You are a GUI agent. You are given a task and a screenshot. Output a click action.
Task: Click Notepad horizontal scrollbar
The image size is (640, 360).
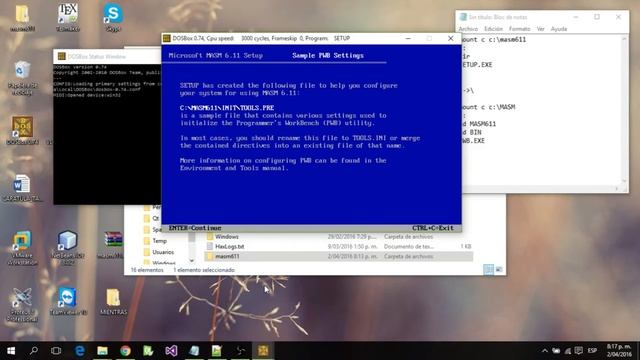(x=541, y=188)
